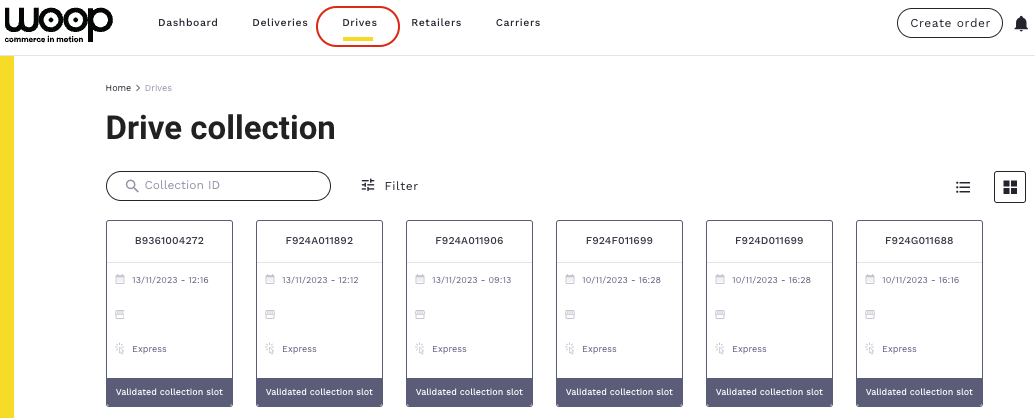The height and width of the screenshot is (418, 1035).
Task: Click the Woop logo
Action: [x=58, y=24]
